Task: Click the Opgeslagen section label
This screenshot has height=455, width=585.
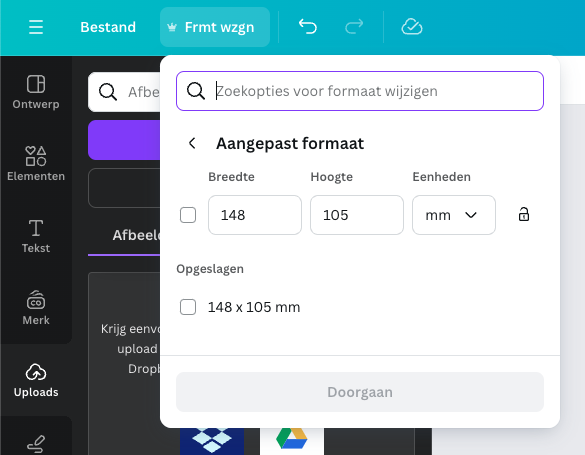Action: click(x=210, y=269)
